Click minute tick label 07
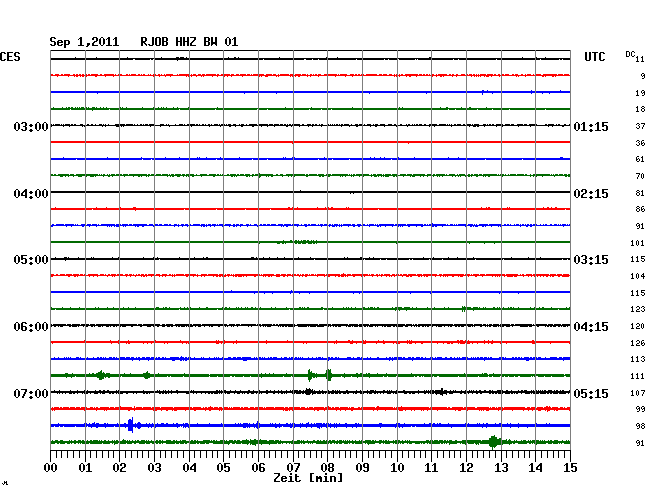The image size is (650, 494). coord(293,468)
